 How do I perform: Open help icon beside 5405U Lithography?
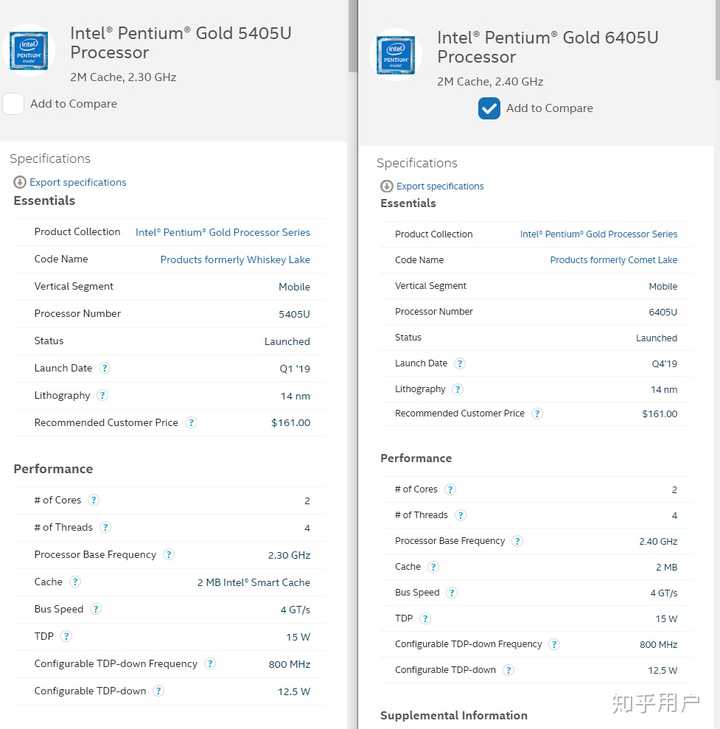pos(102,396)
